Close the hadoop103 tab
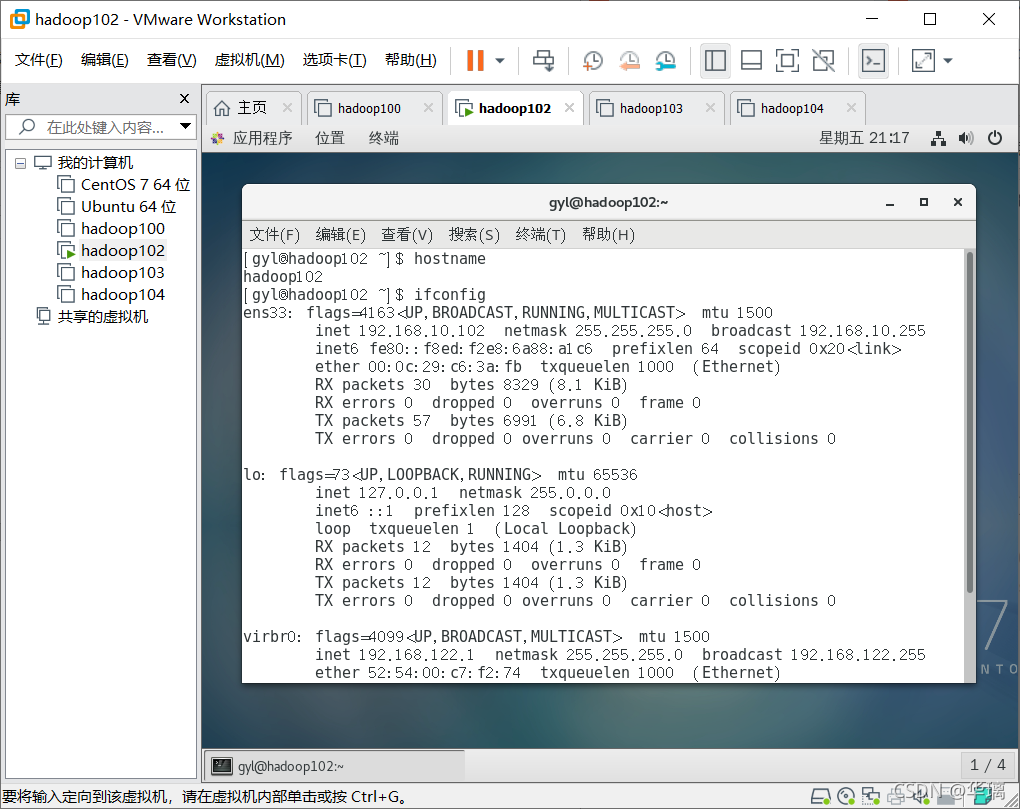This screenshot has width=1020, height=809. pos(710,107)
